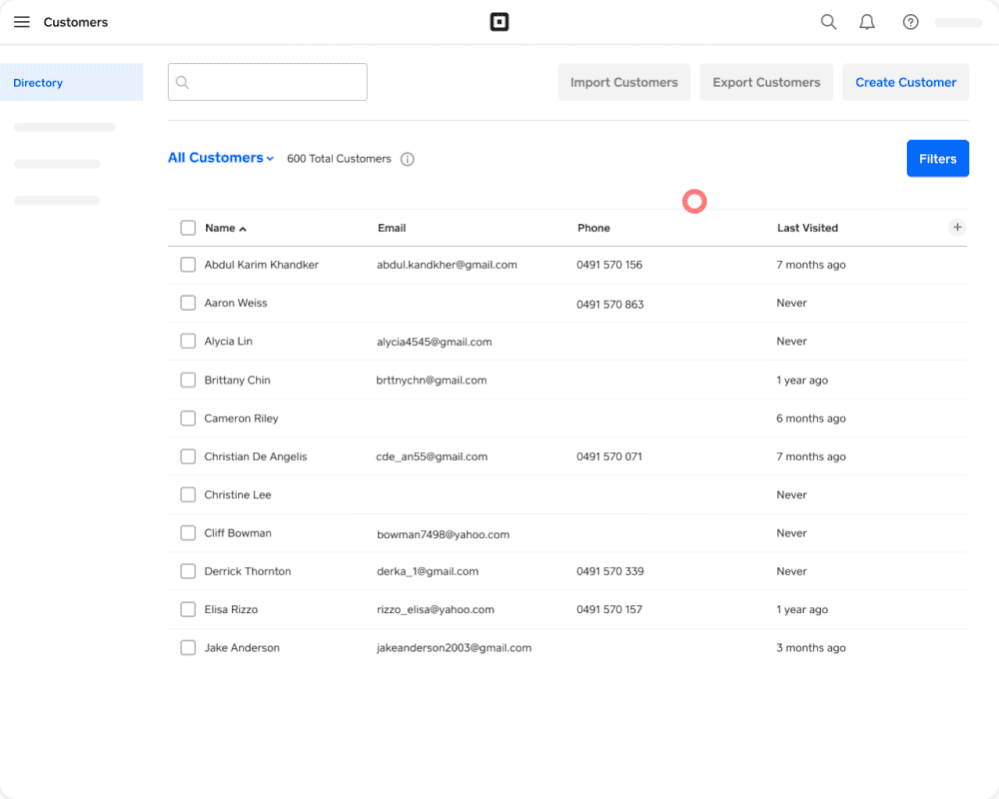Add a column with the plus icon
Viewport: 999px width, 799px height.
[957, 227]
